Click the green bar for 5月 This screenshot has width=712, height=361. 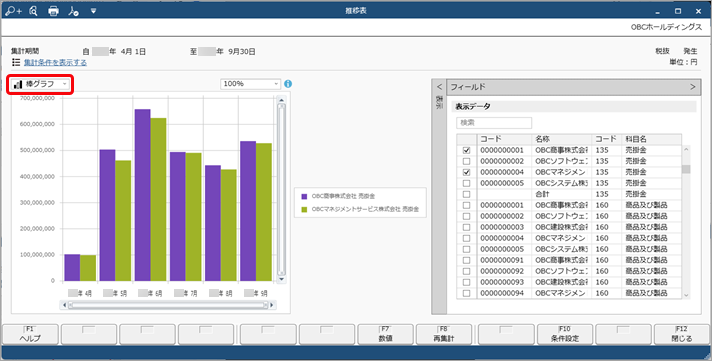tap(123, 220)
